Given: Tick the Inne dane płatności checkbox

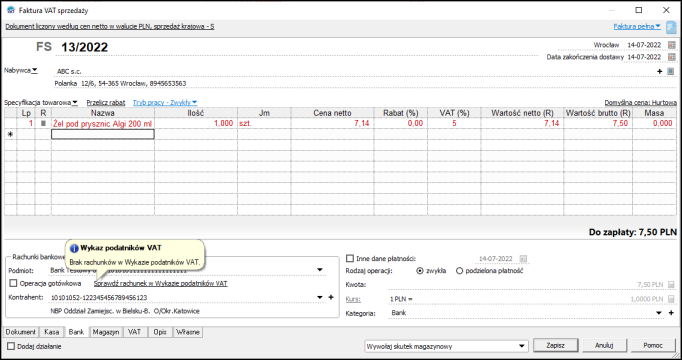Looking at the screenshot, I should click(350, 258).
